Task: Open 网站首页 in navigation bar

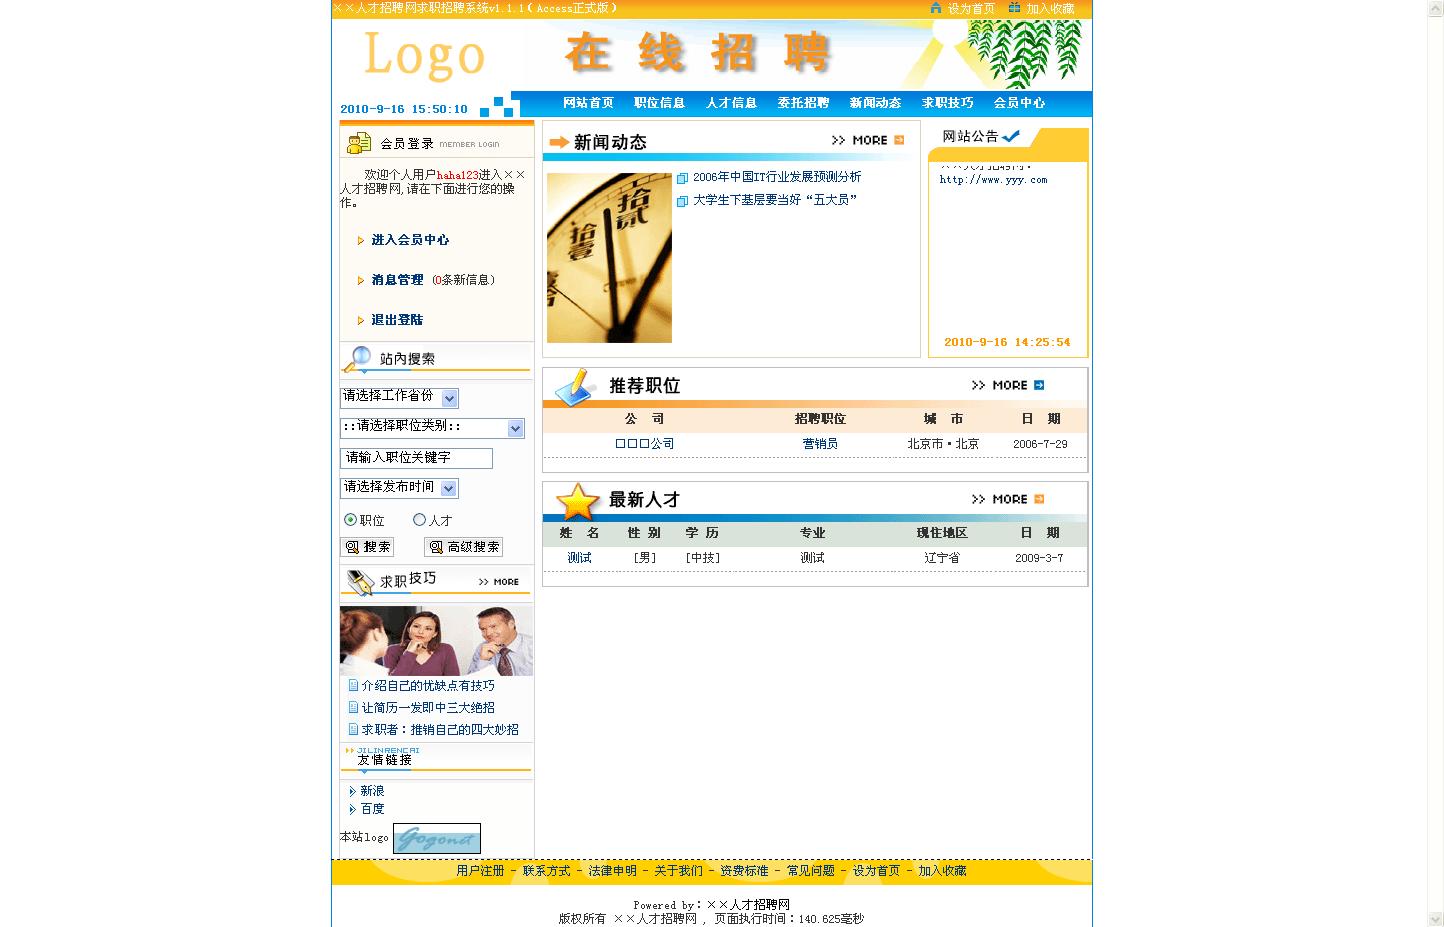Action: [588, 103]
